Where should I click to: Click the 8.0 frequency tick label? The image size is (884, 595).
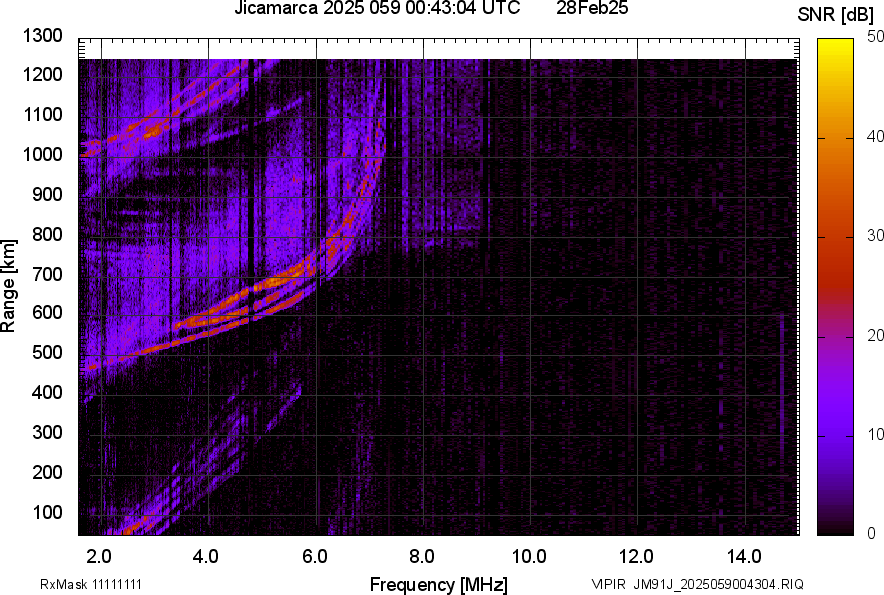422,556
